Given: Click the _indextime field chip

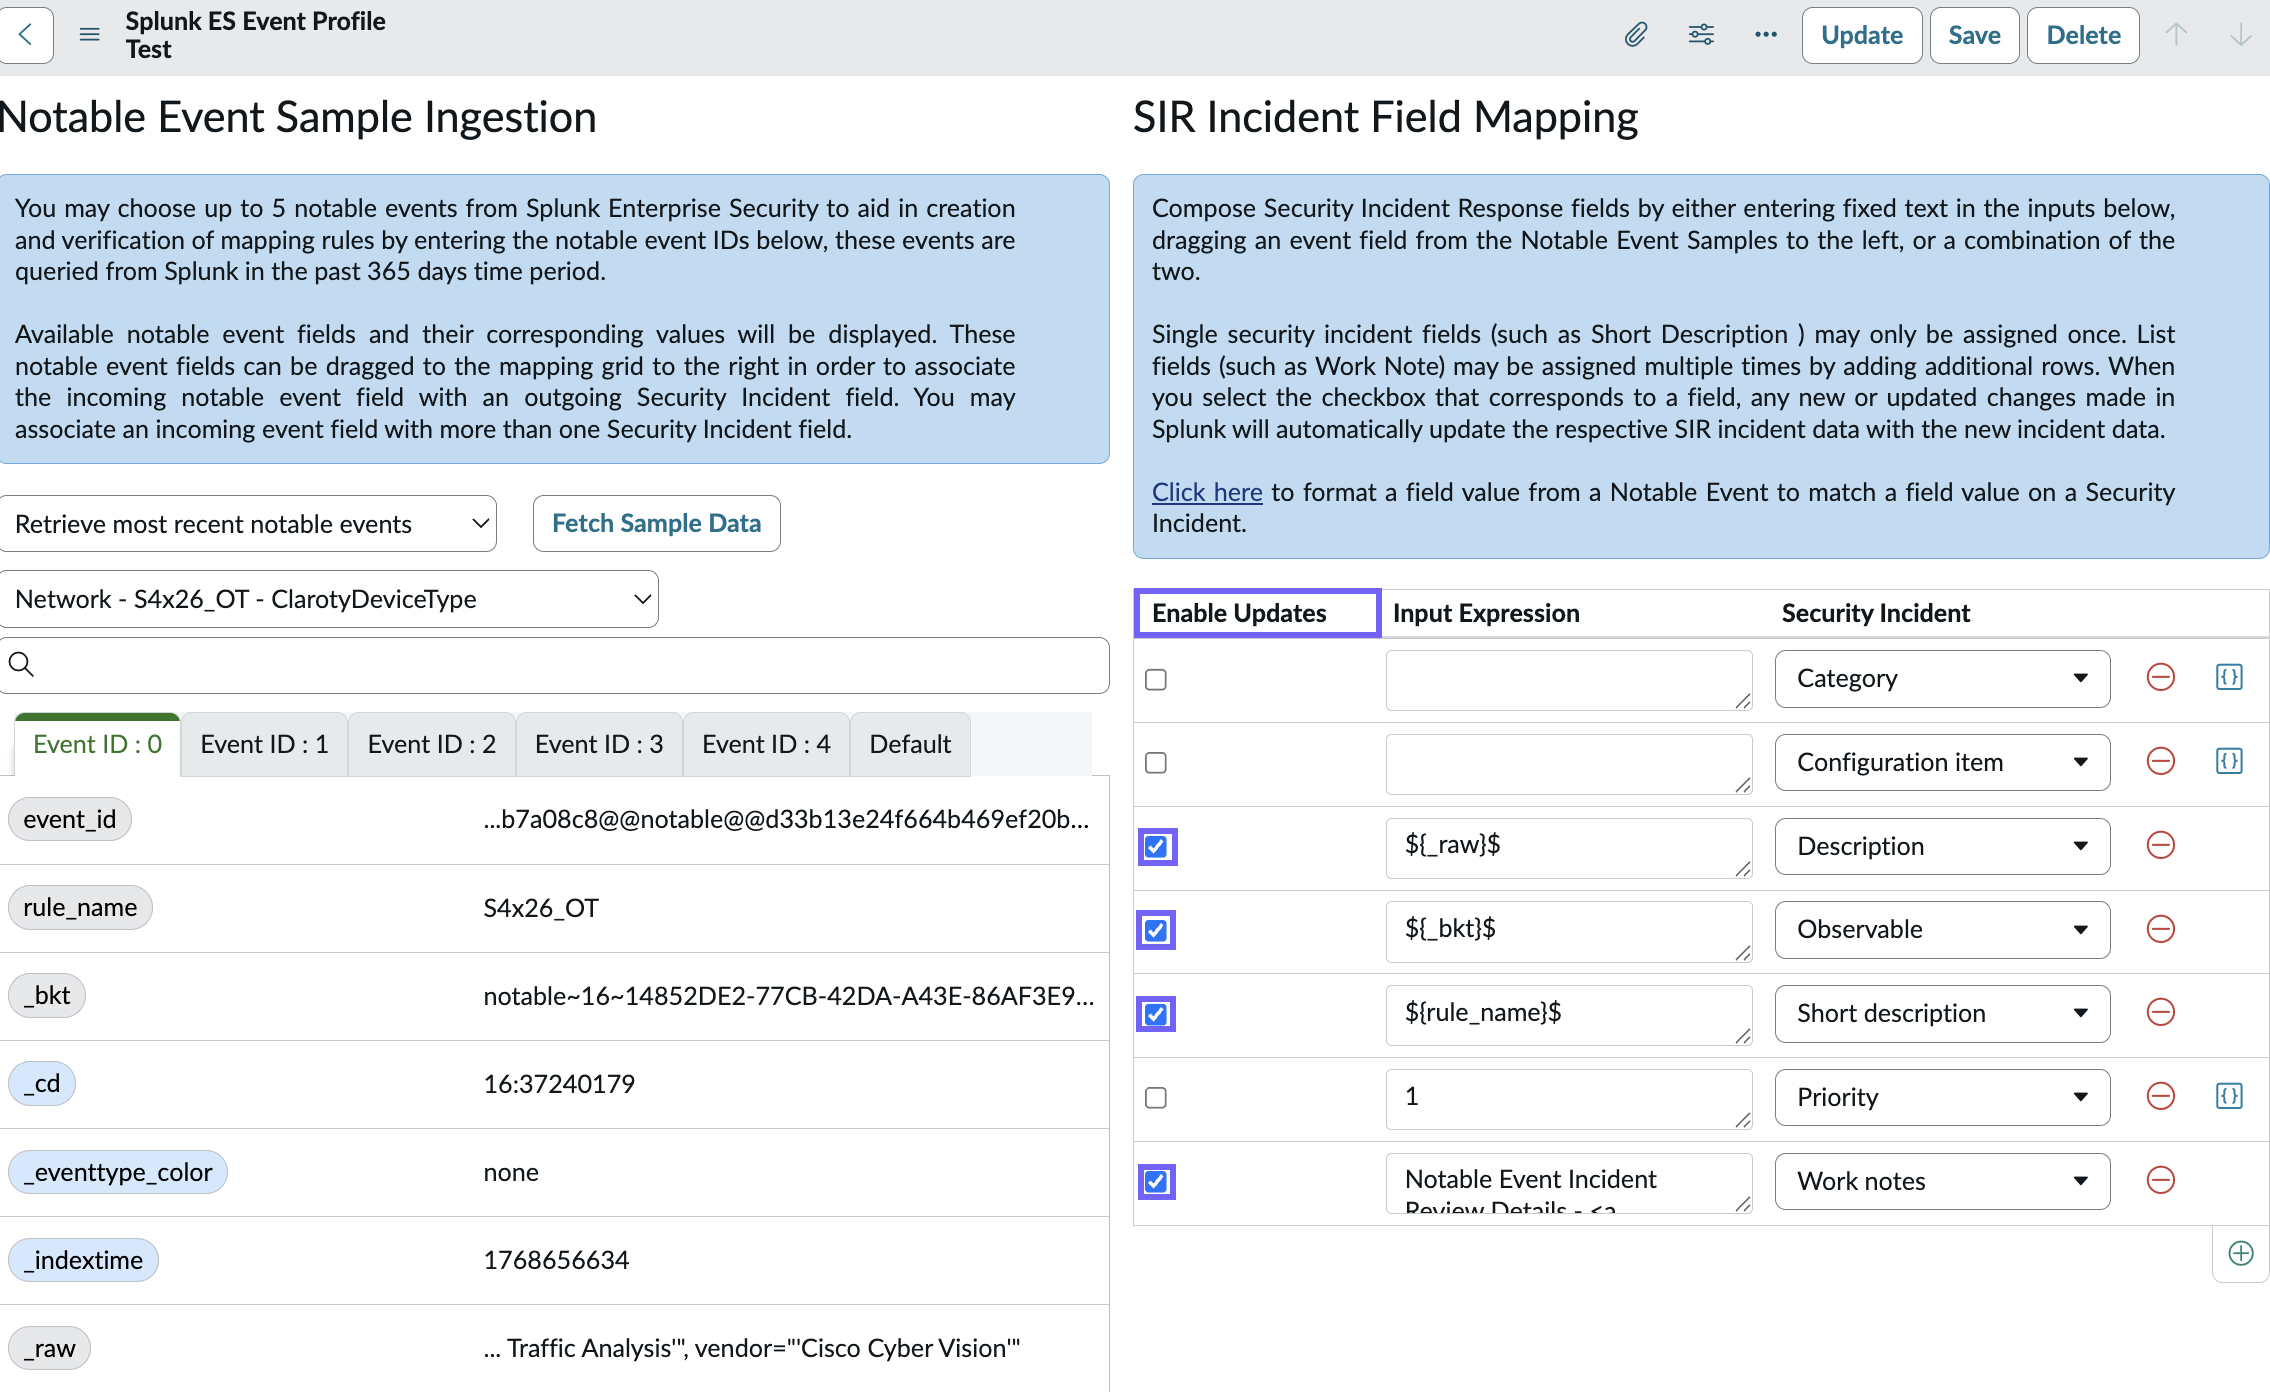Looking at the screenshot, I should [83, 1260].
